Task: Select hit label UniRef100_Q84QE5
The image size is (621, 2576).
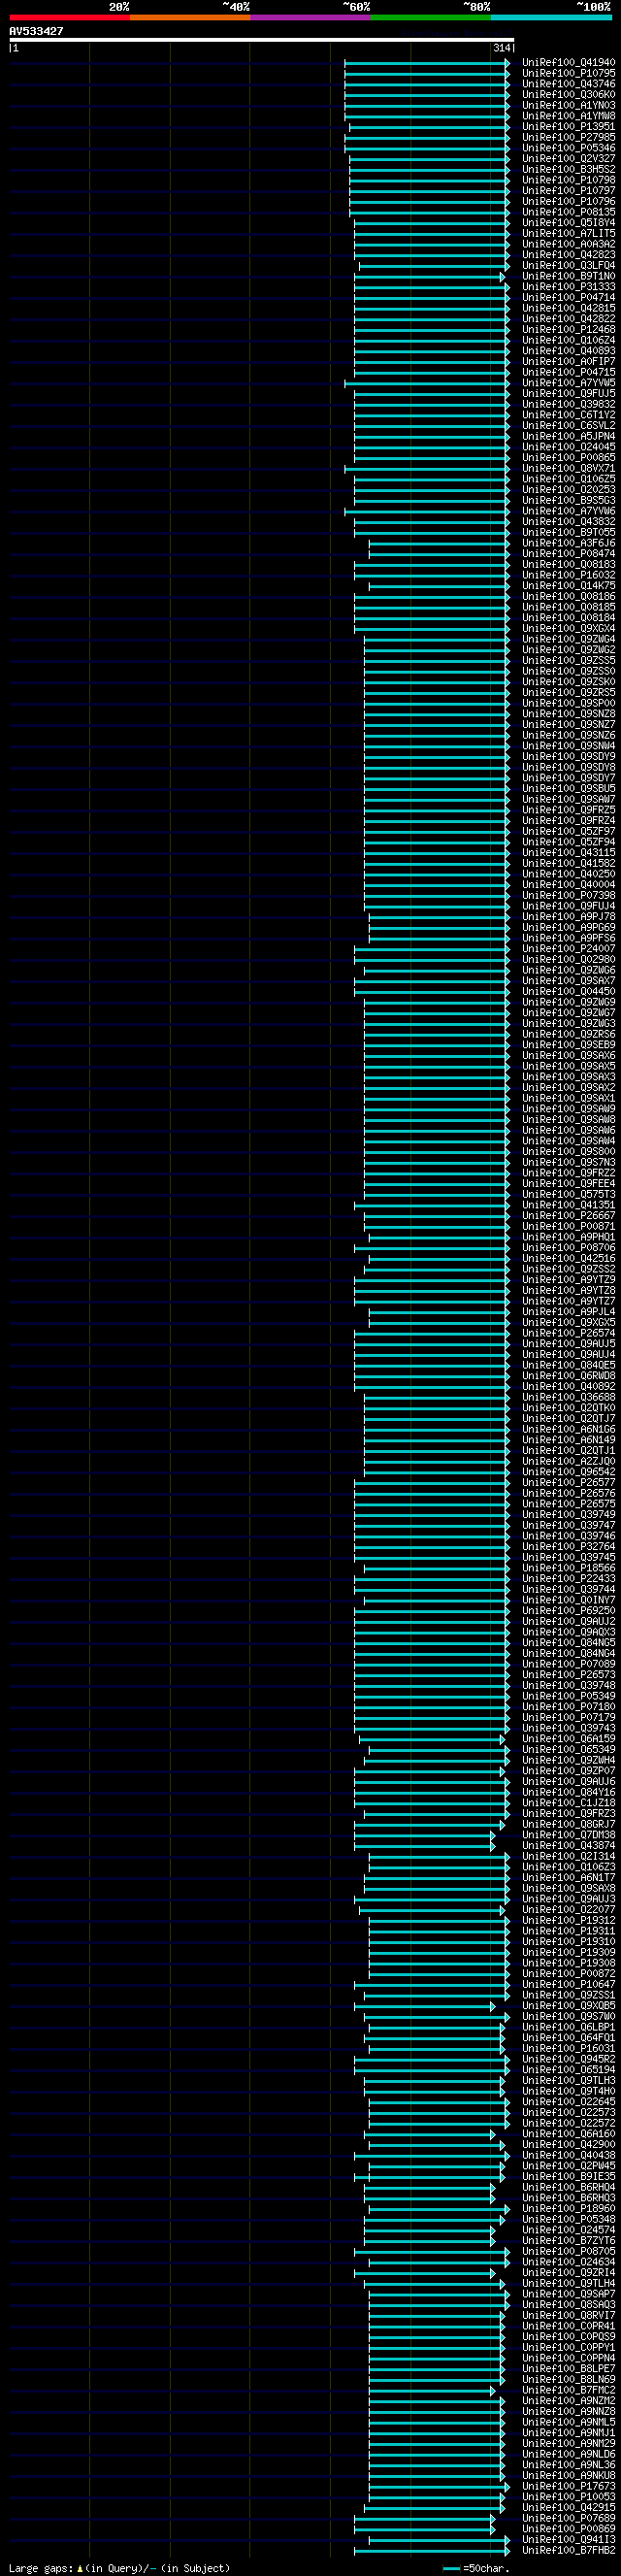Action: coord(569,1365)
